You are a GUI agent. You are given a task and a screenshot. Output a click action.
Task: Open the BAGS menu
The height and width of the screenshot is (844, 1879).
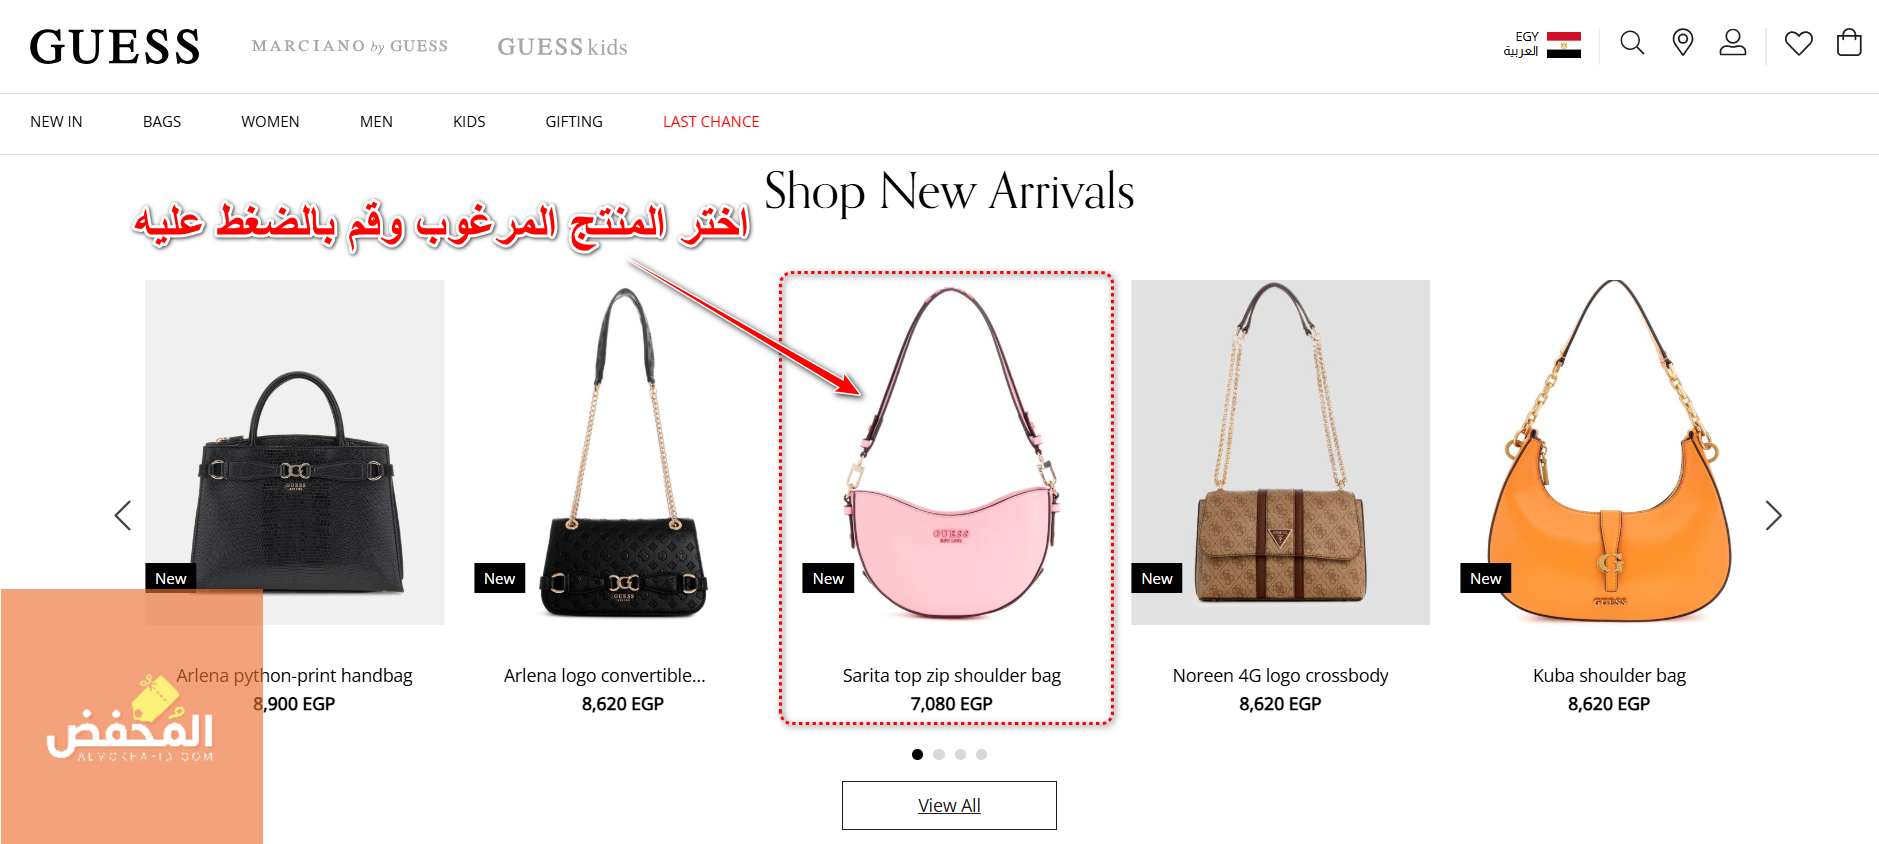(162, 122)
